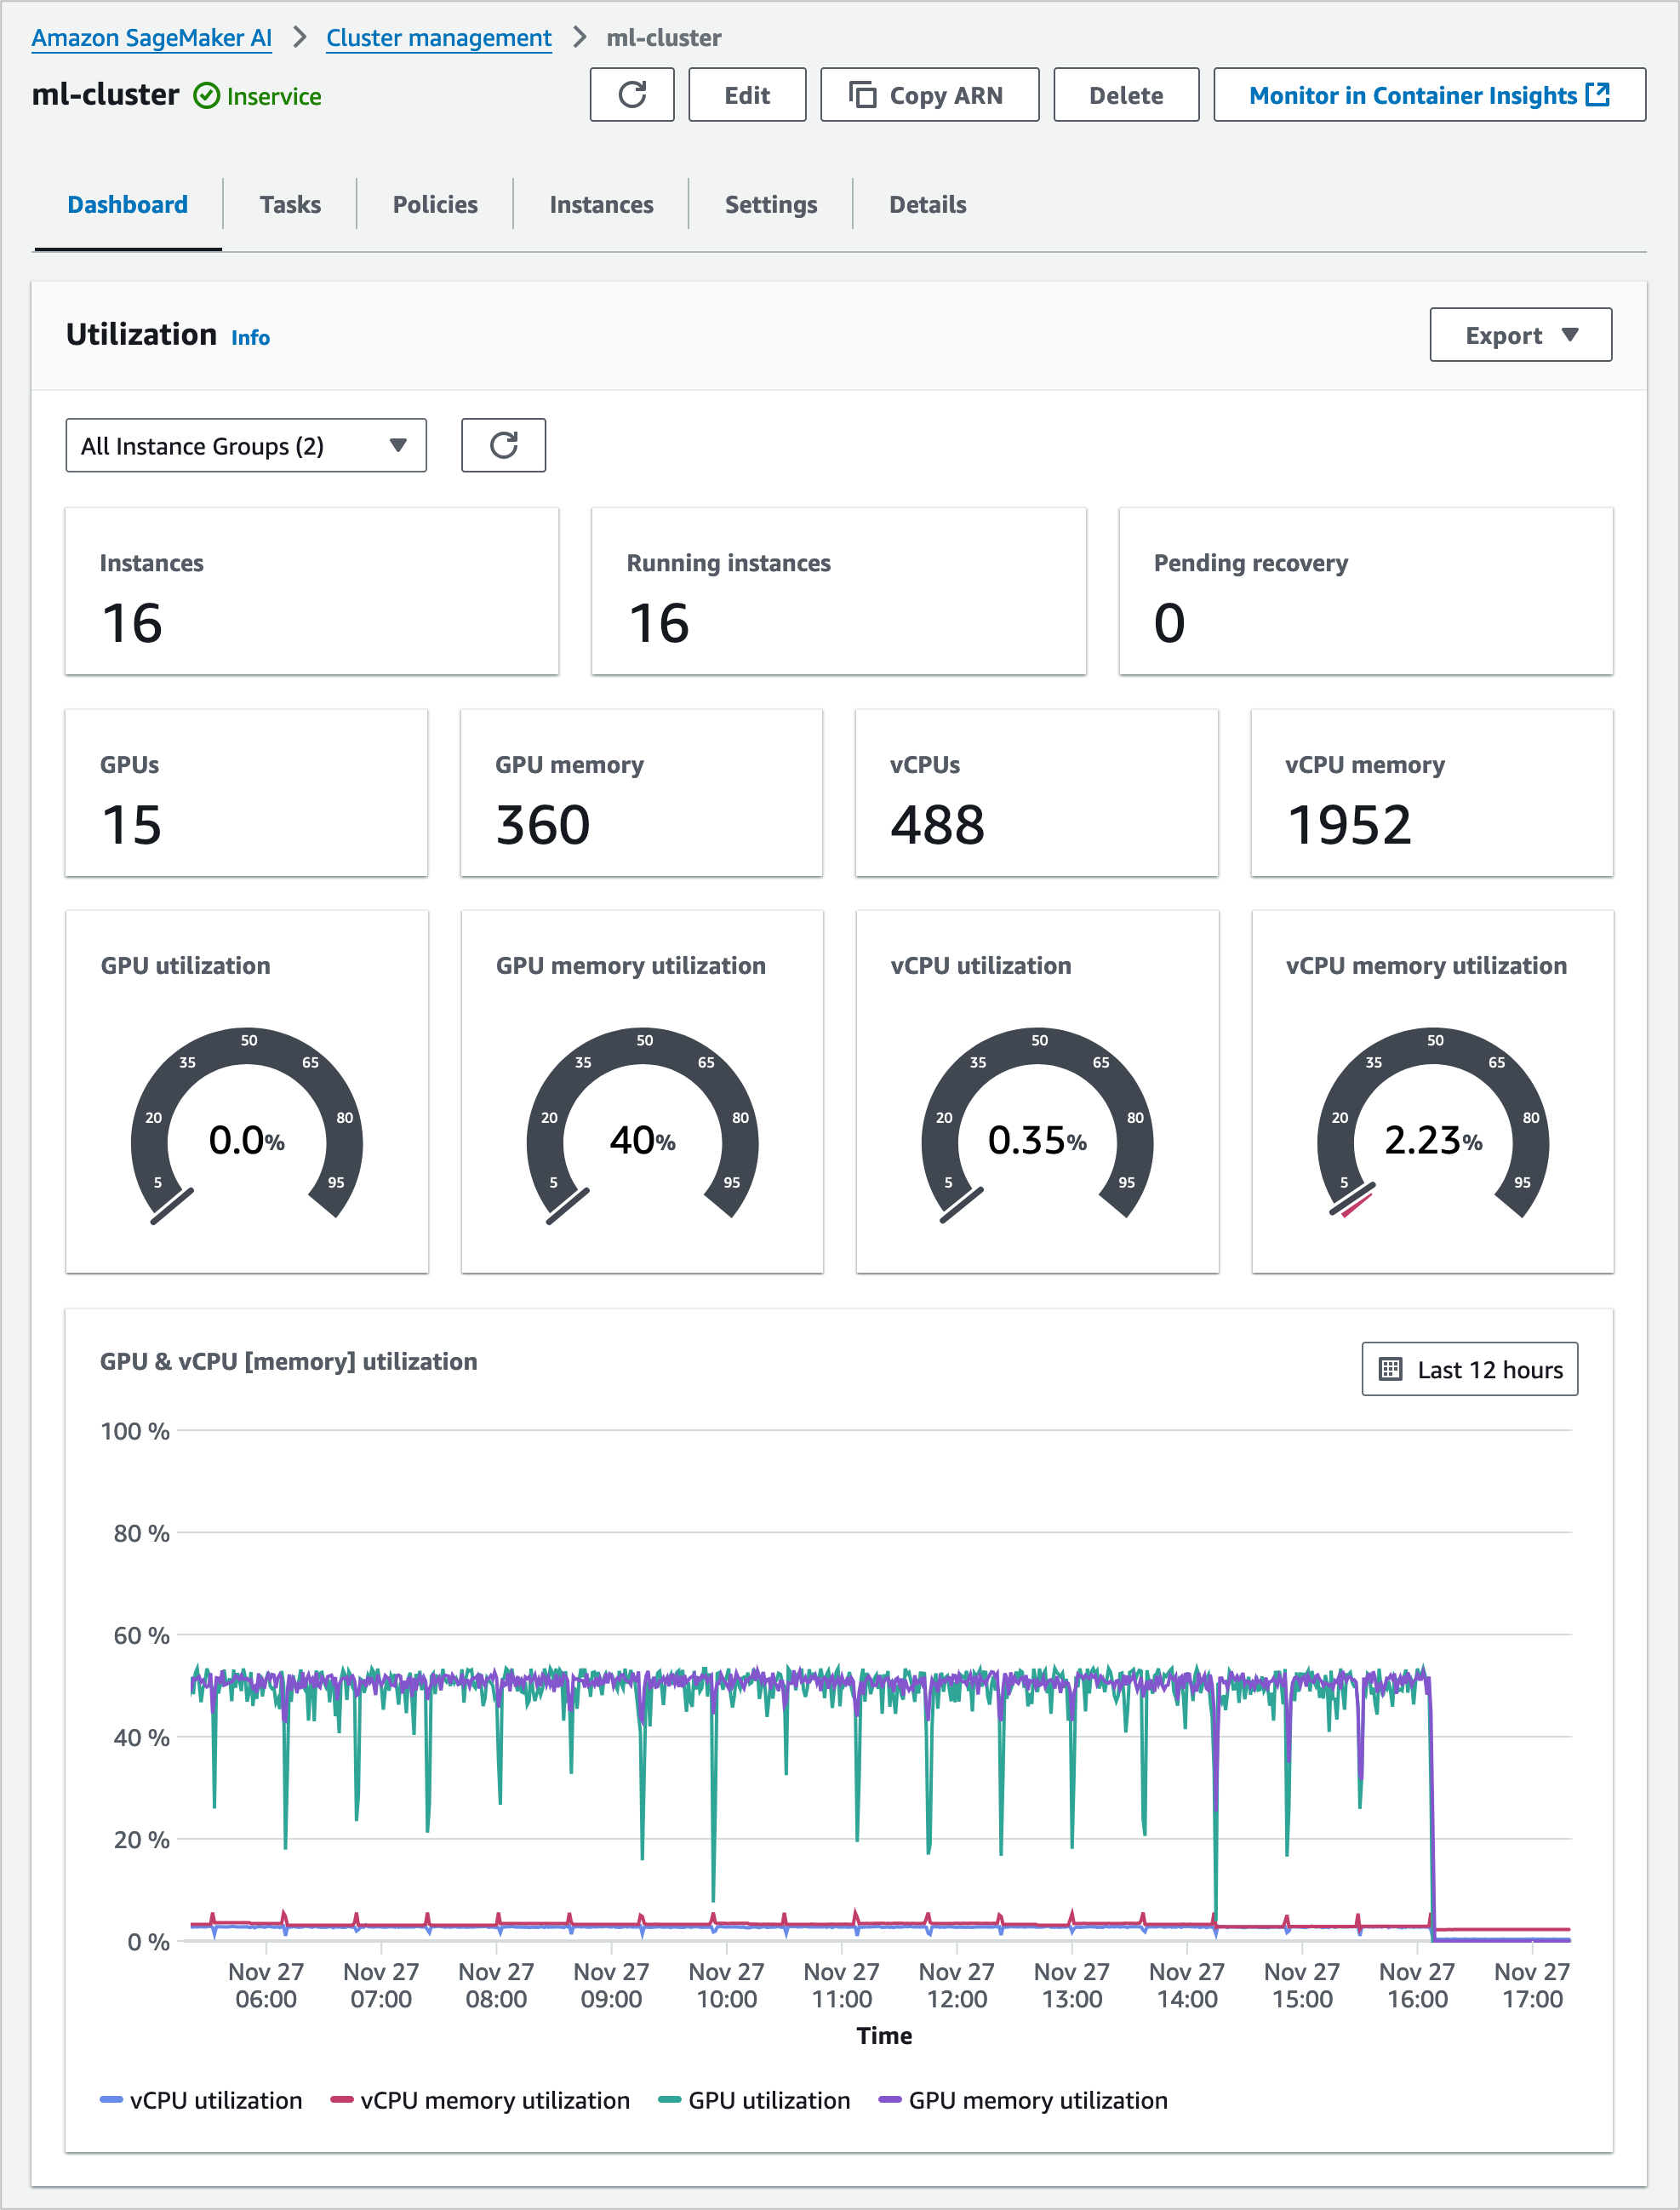The height and width of the screenshot is (2210, 1680).
Task: Click the green Inservice status icon
Action: tap(206, 96)
